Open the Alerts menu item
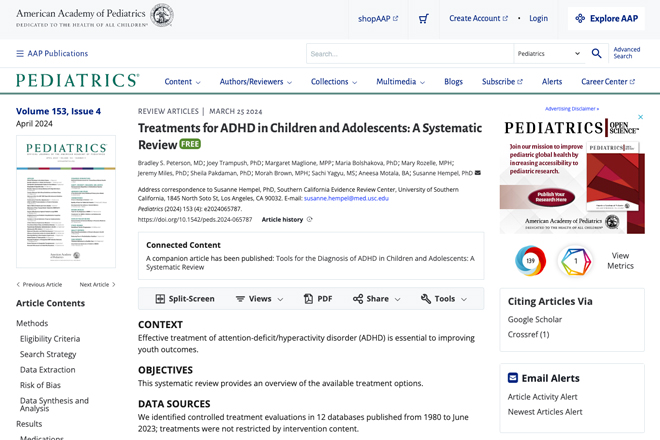 [552, 82]
